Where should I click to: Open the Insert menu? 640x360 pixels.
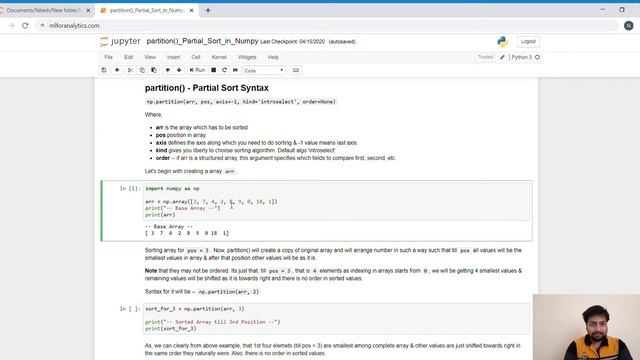point(173,57)
